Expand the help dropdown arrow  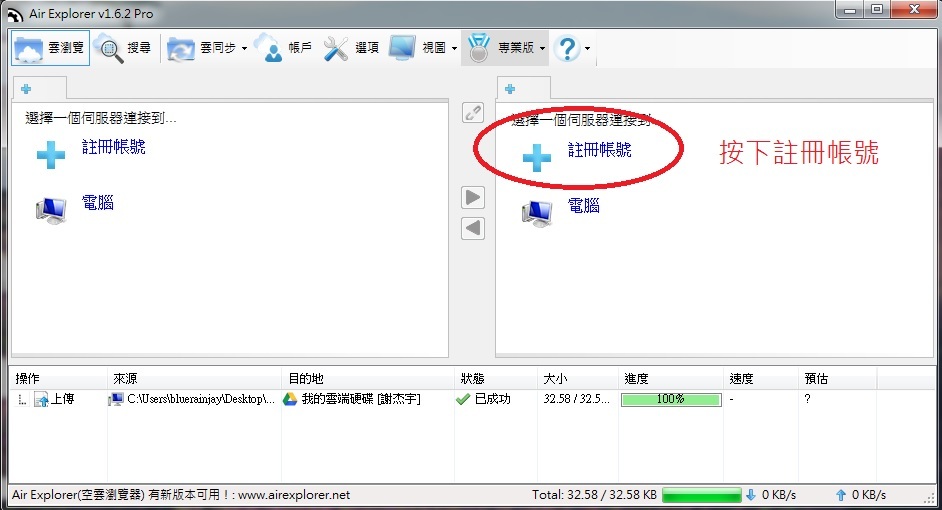pos(588,48)
